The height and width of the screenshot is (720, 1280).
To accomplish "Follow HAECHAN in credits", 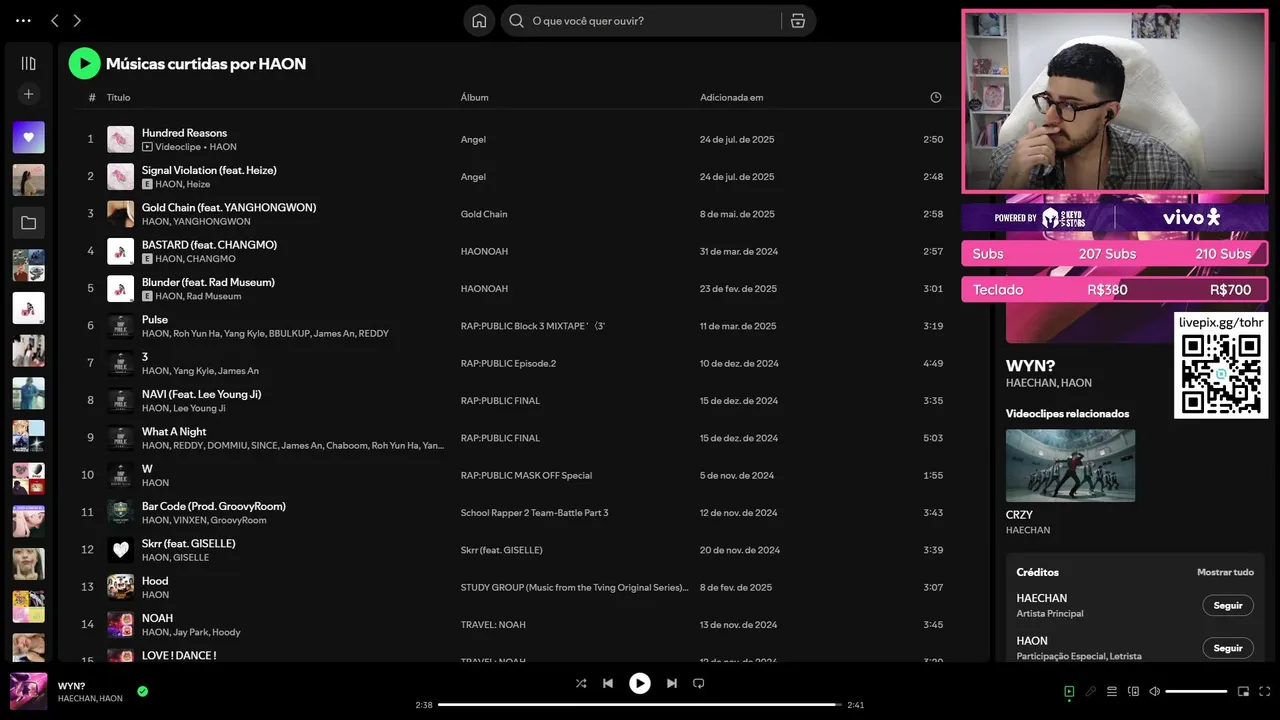I will pos(1227,605).
